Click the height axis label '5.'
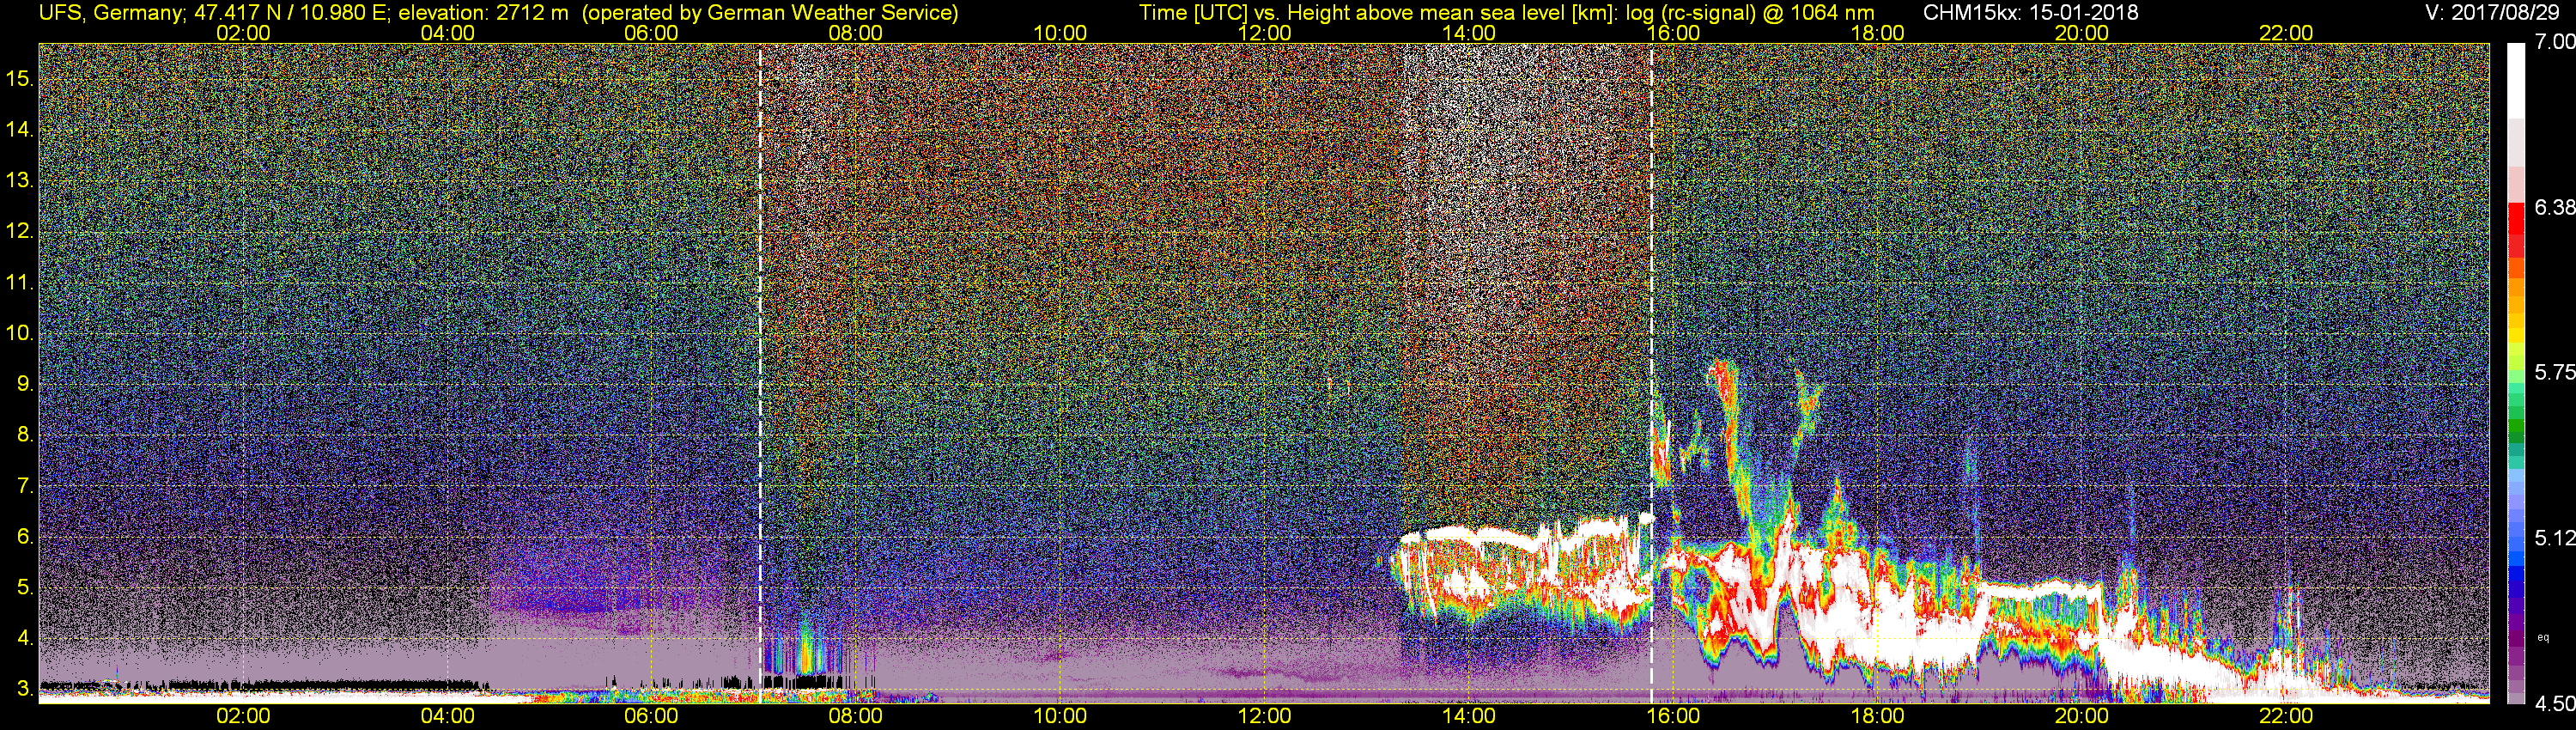This screenshot has width=2576, height=730. click(25, 588)
